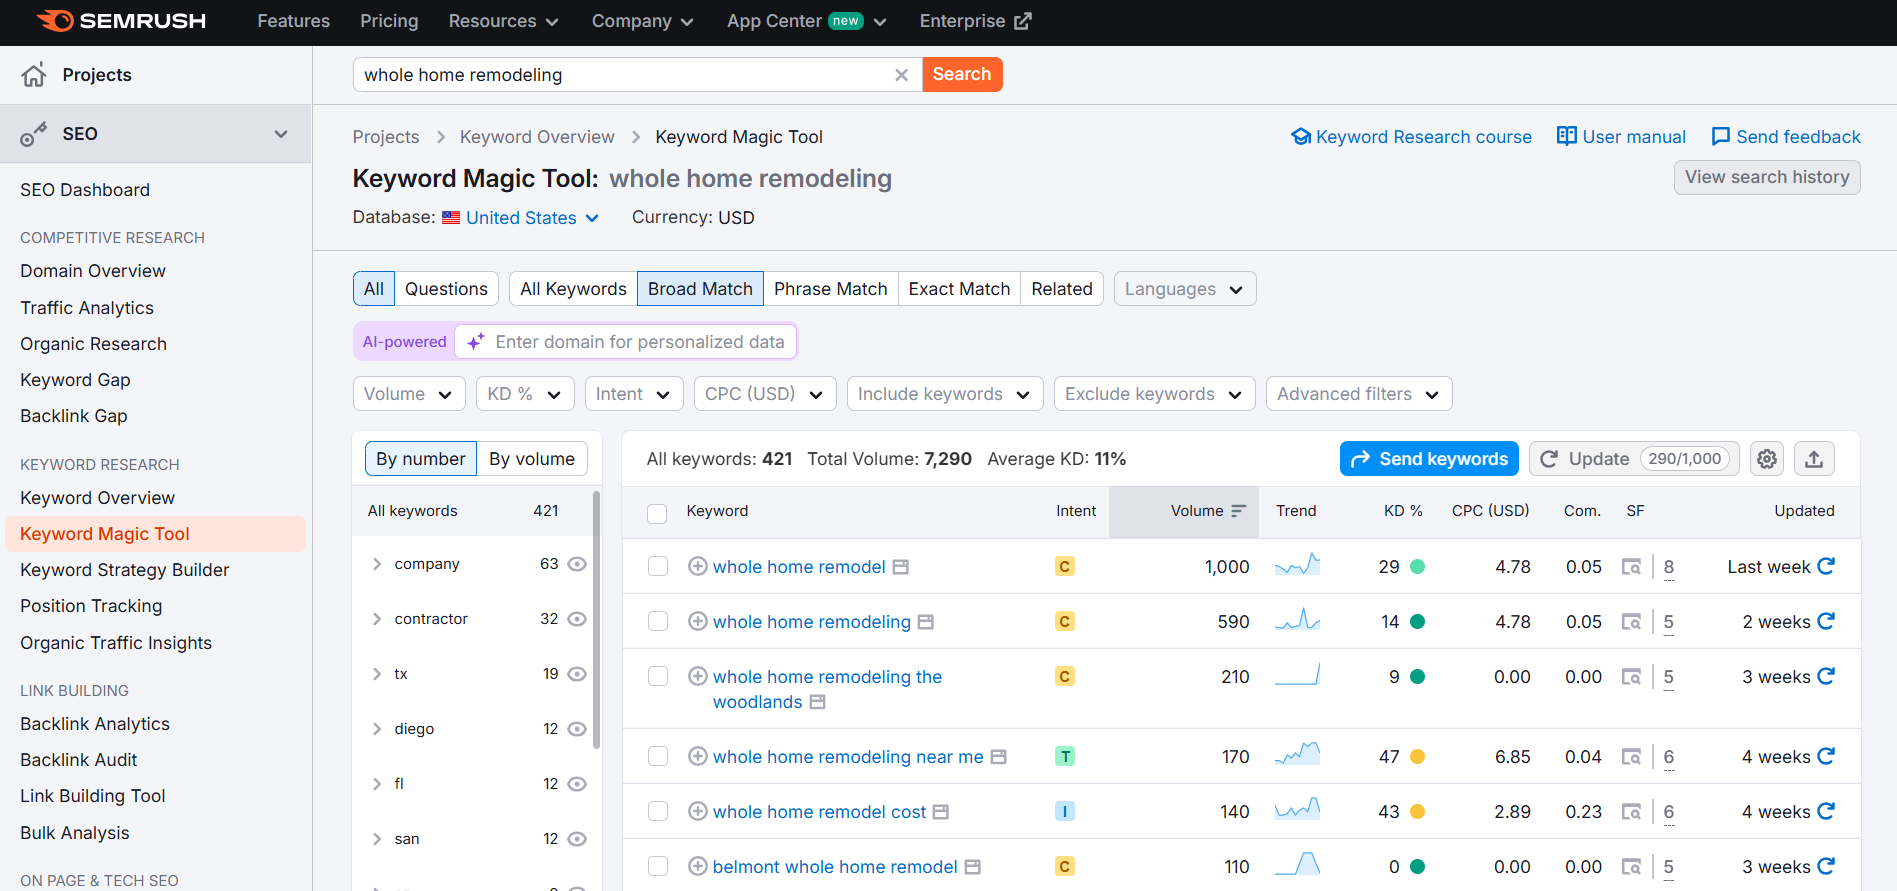Switch grouping to By volume
The height and width of the screenshot is (891, 1897).
point(532,459)
